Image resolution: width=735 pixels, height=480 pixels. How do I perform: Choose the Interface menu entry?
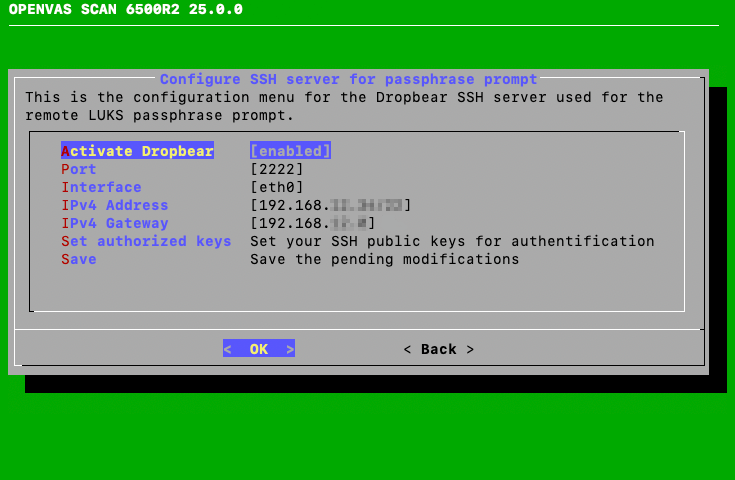[x=101, y=187]
